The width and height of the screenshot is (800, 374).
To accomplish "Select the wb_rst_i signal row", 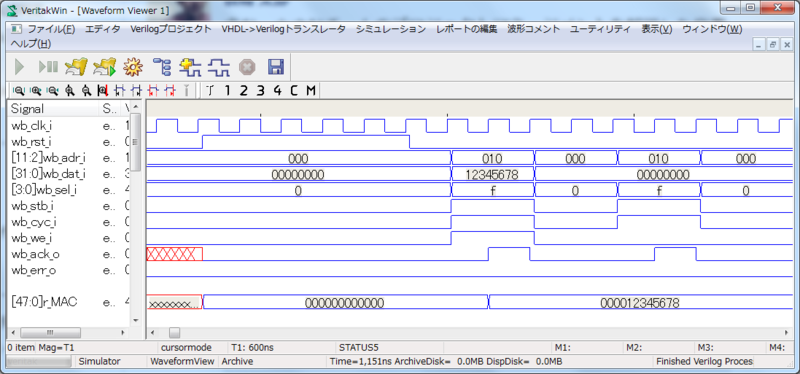I will pyautogui.click(x=69, y=141).
